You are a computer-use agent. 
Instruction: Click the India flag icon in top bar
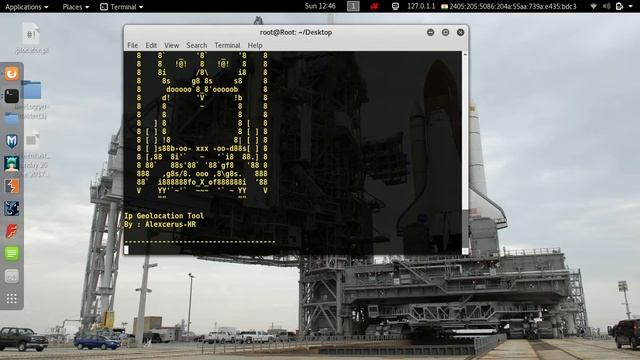(x=444, y=7)
